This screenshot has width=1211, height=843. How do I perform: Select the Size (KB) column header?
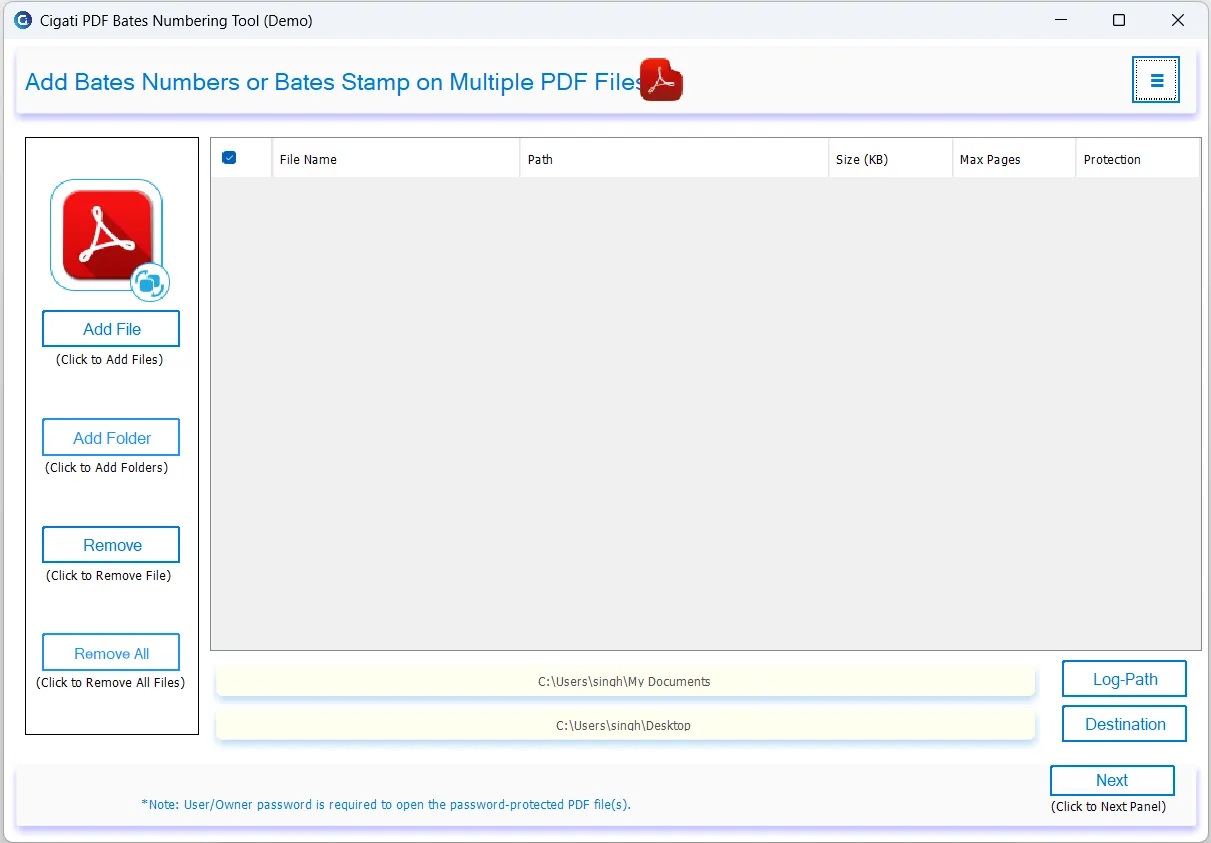click(x=890, y=159)
